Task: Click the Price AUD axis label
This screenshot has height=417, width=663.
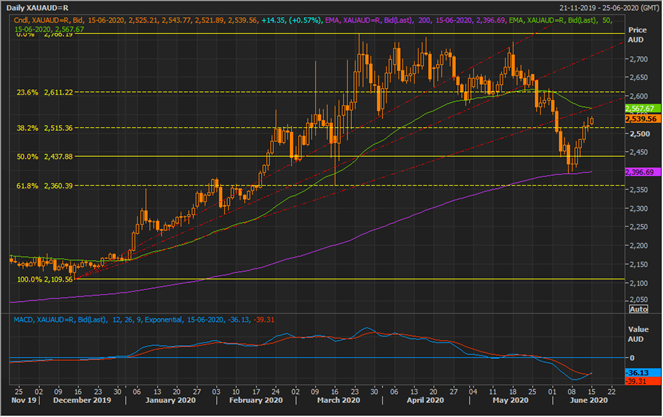Action: 637,35
